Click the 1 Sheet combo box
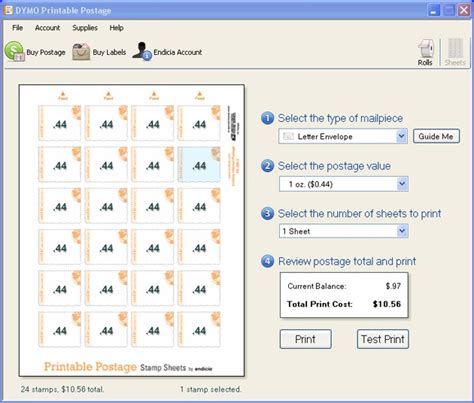Screen dimensions: 474x403 (x=344, y=231)
